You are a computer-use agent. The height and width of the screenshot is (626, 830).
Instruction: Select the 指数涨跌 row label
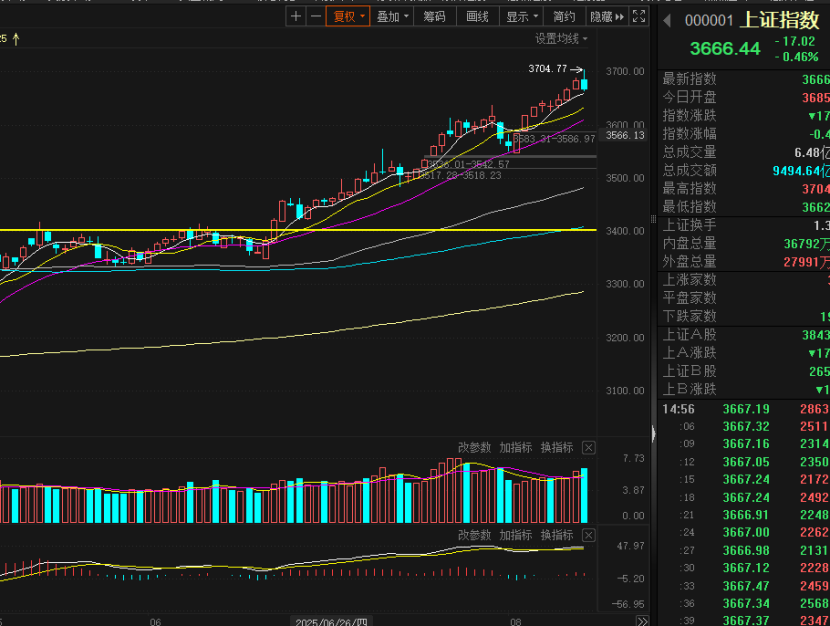coord(689,115)
